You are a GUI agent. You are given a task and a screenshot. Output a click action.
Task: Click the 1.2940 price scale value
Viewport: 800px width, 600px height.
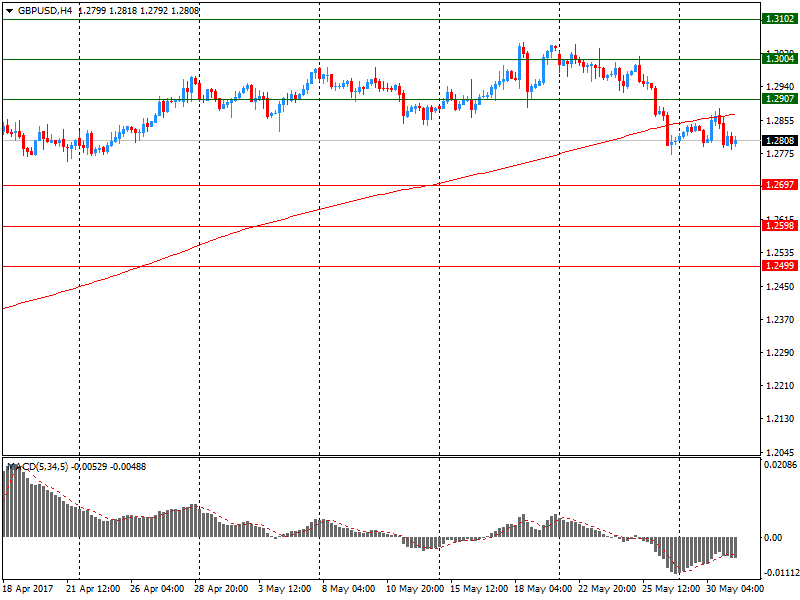[x=781, y=87]
